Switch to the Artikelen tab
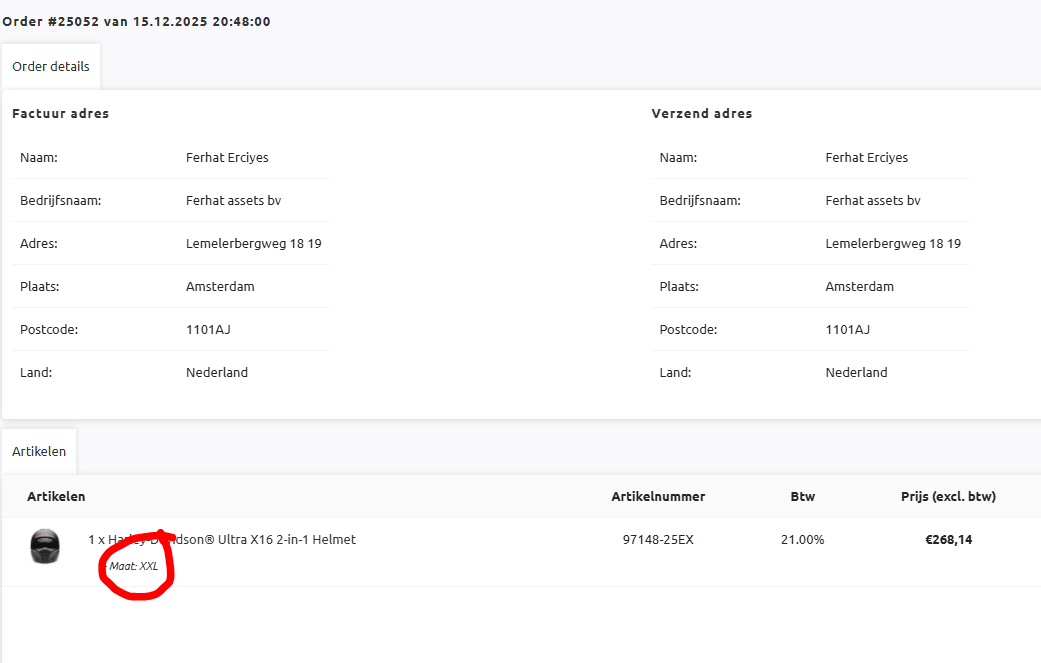The image size is (1041, 663). click(39, 451)
